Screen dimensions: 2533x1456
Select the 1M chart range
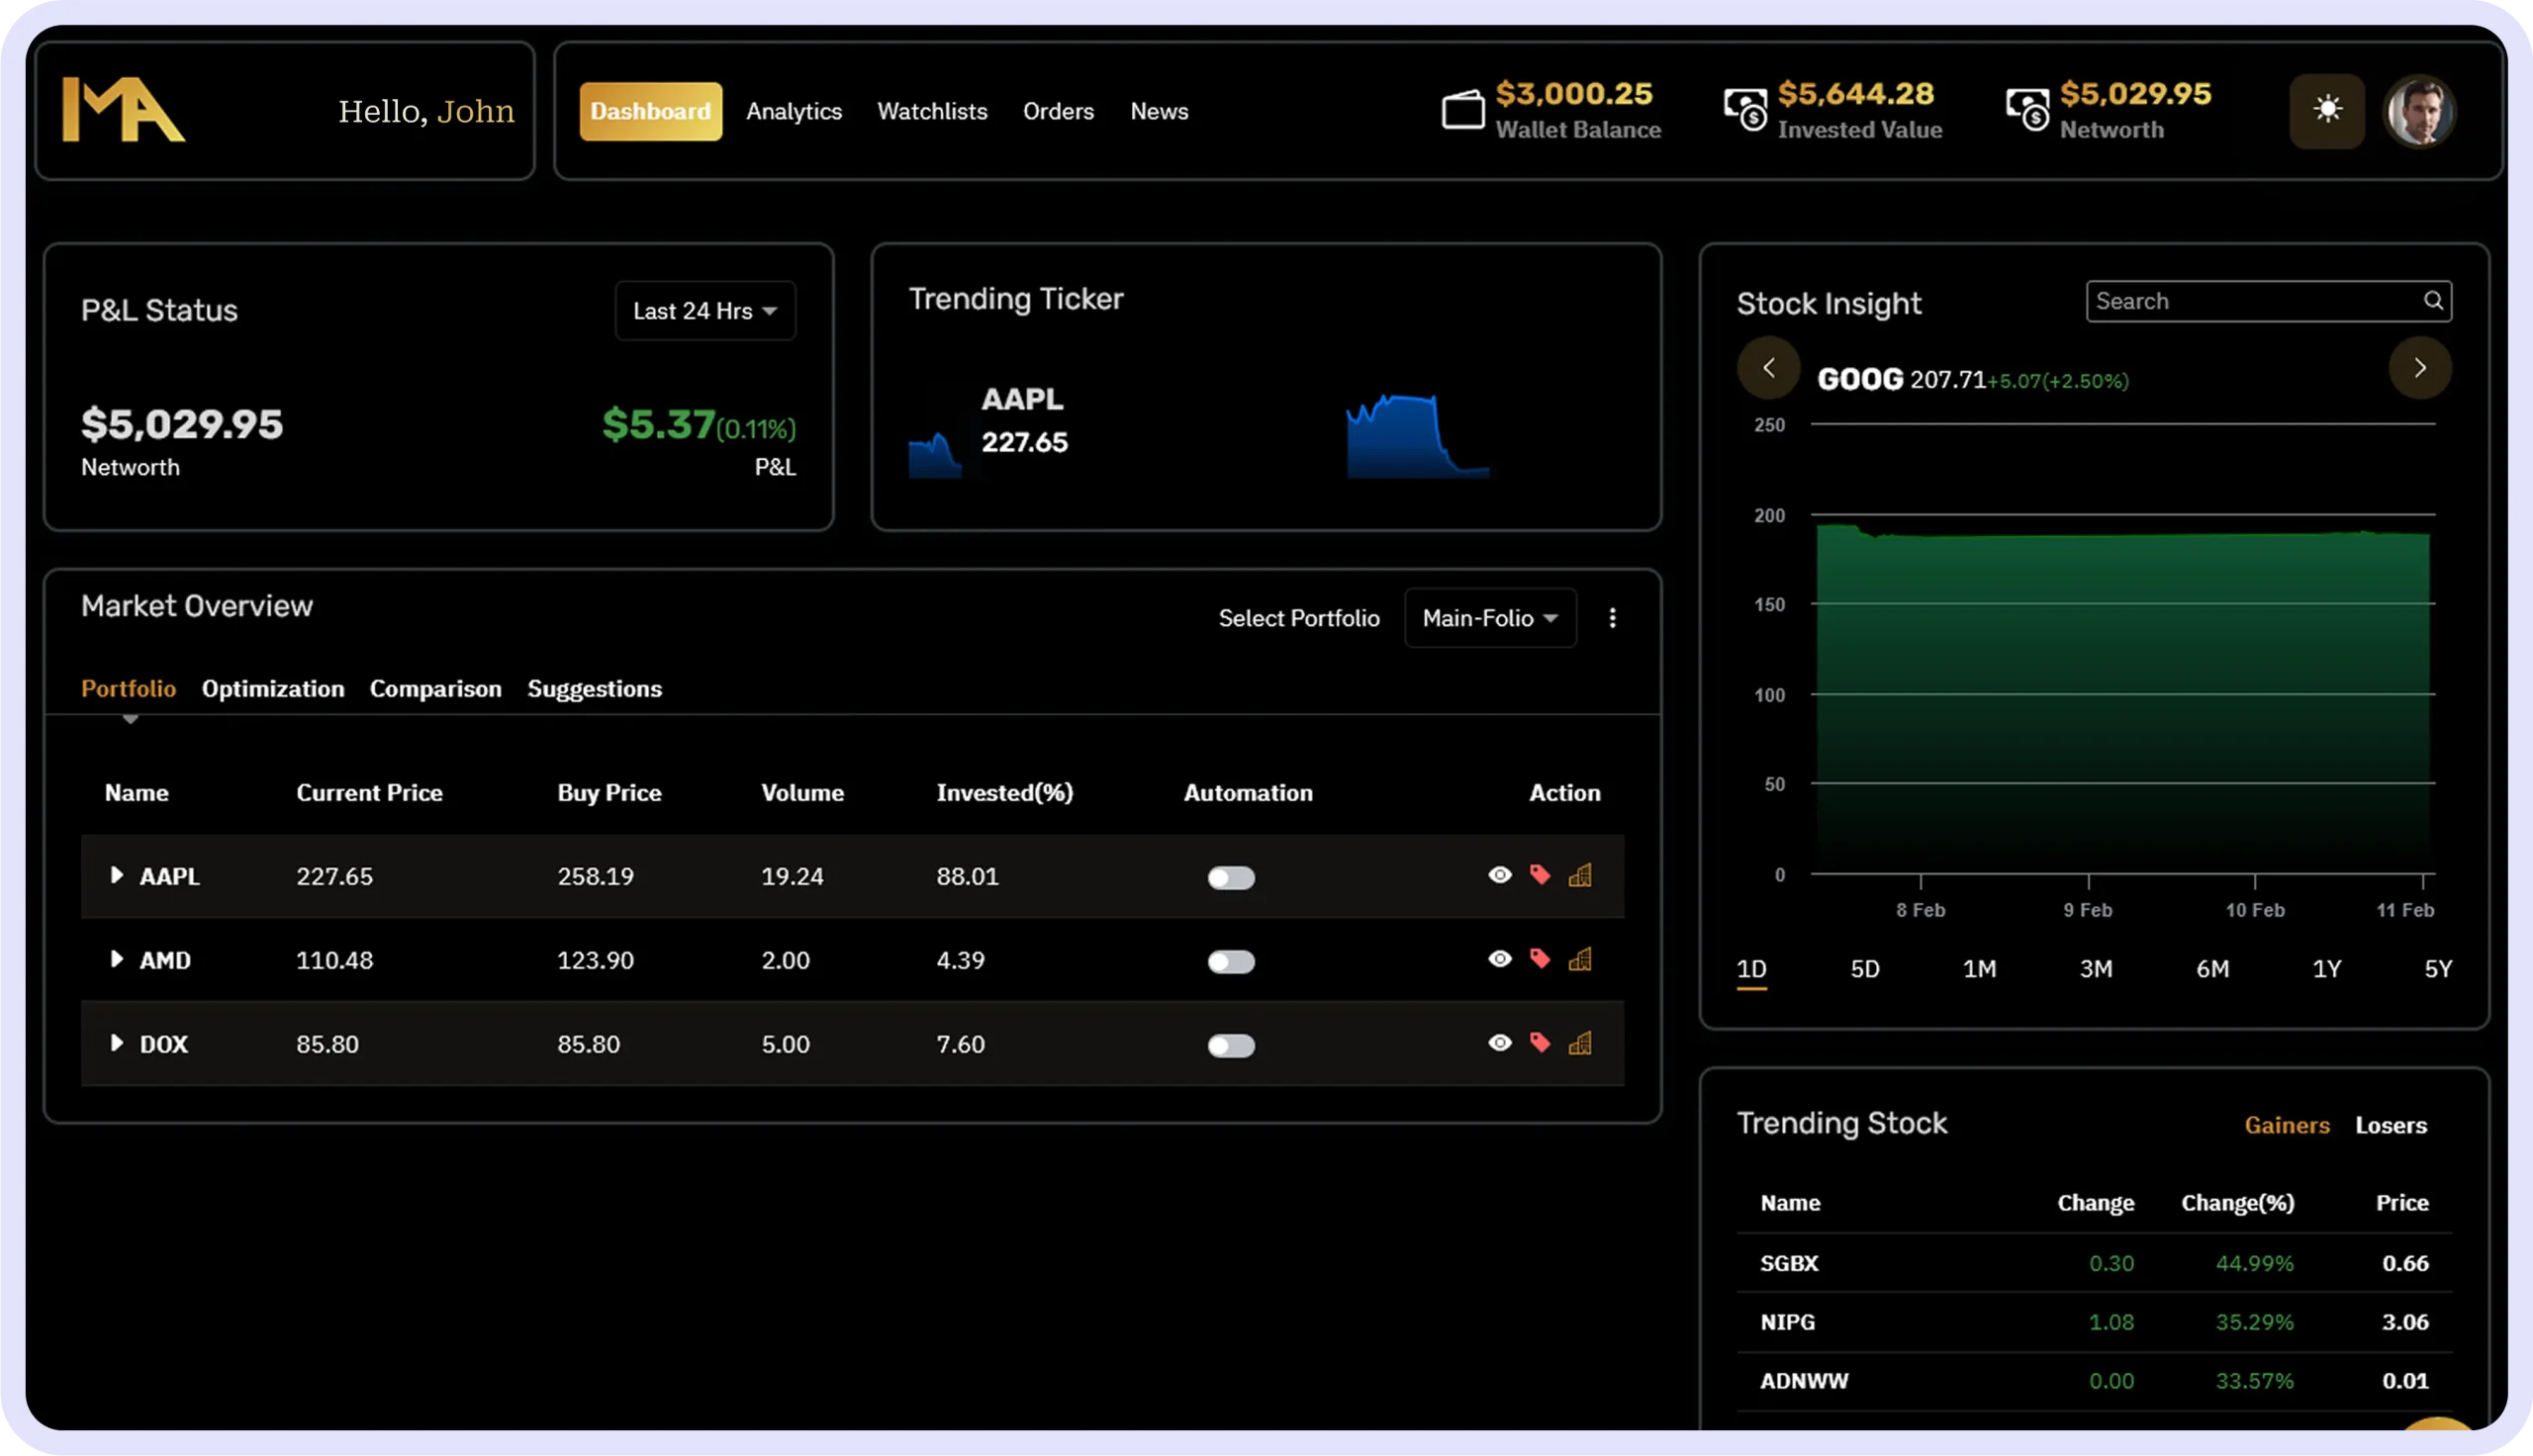1979,968
